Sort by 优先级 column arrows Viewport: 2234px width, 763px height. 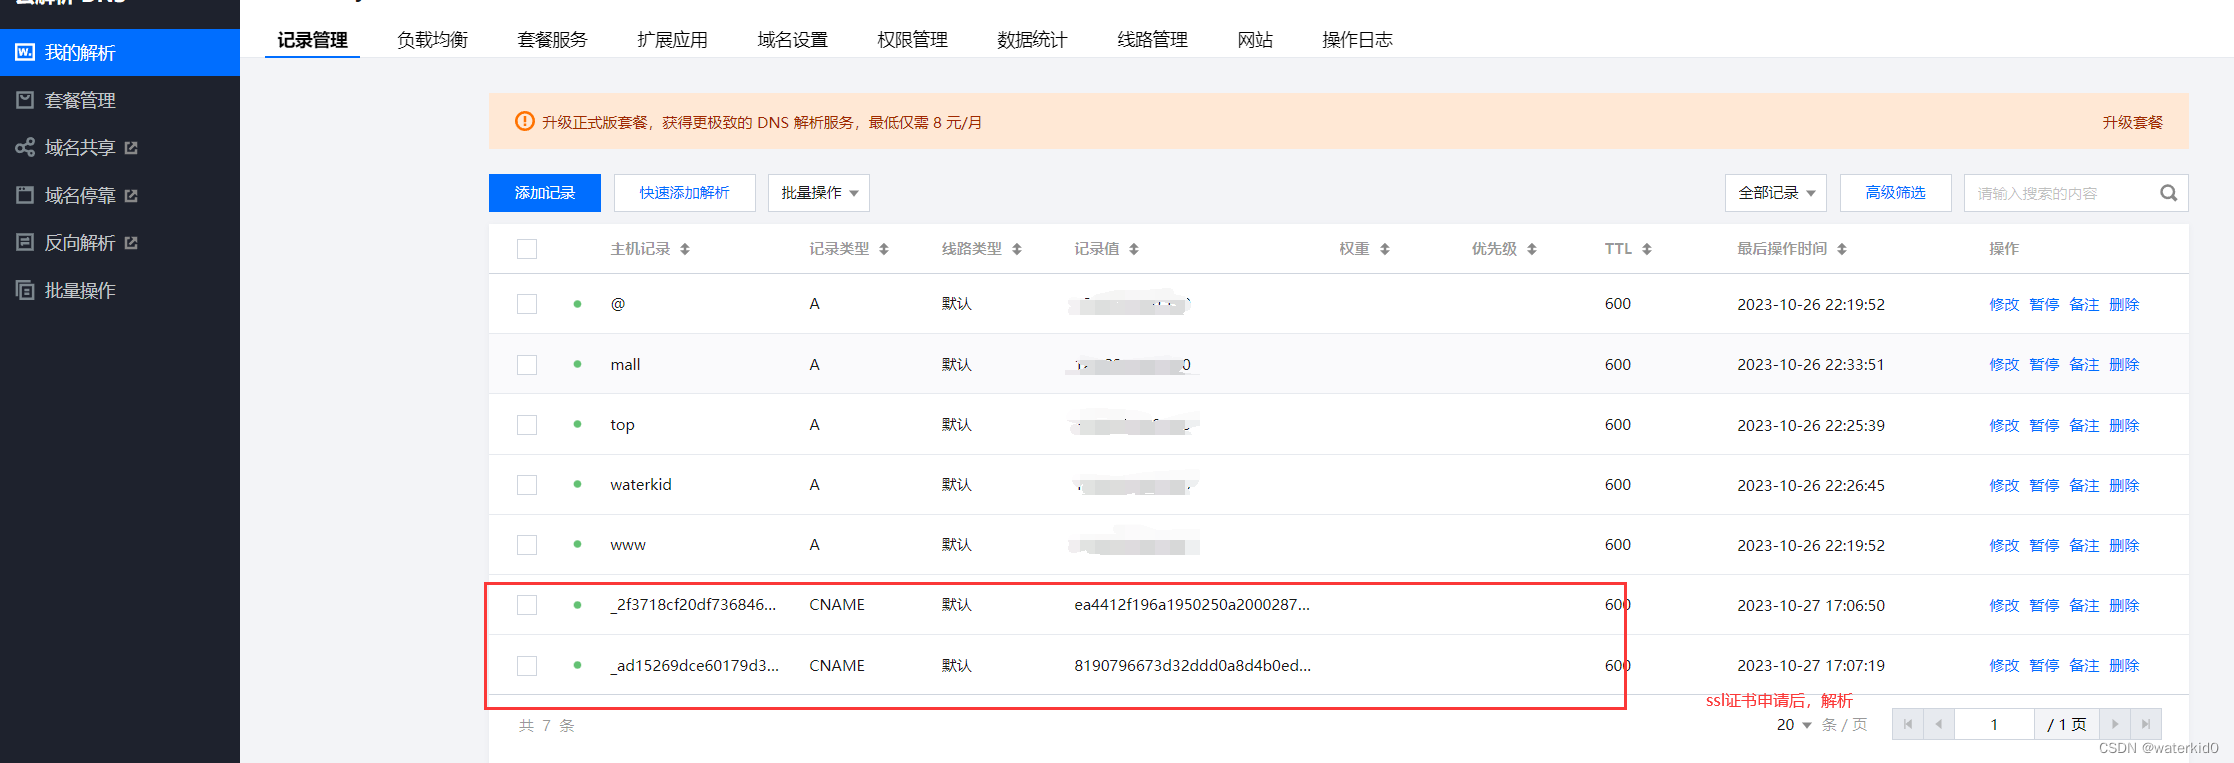(x=1532, y=249)
